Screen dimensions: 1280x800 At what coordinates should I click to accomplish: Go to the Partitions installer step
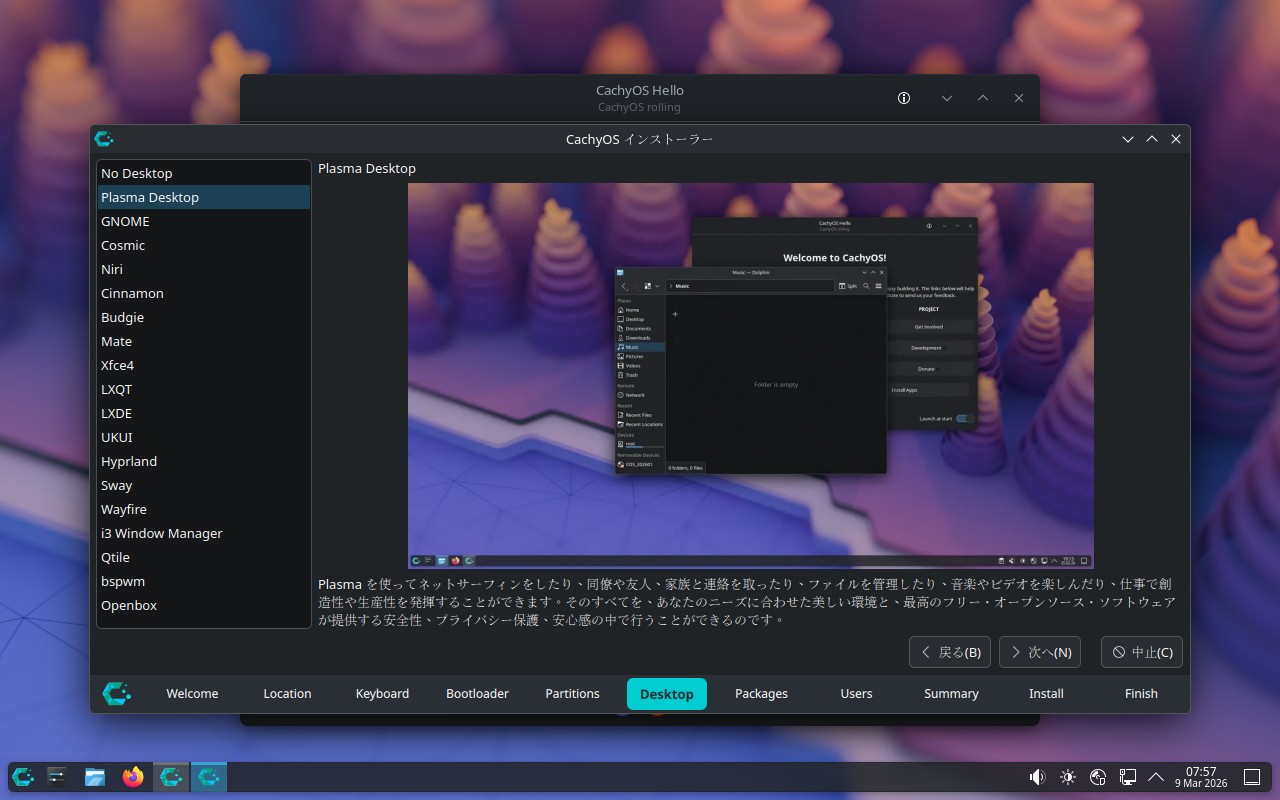[x=572, y=693]
